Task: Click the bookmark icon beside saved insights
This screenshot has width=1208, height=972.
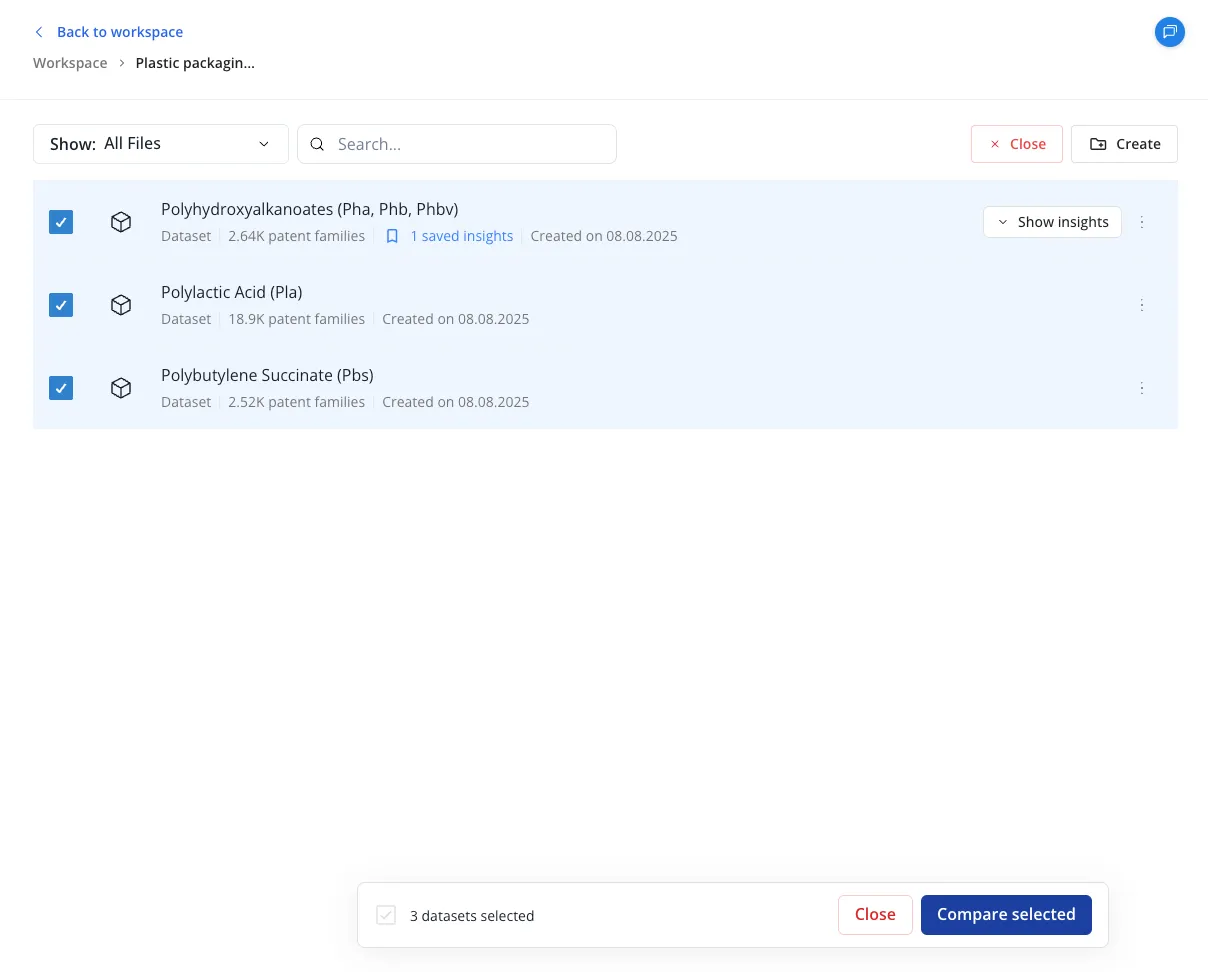Action: 392,236
